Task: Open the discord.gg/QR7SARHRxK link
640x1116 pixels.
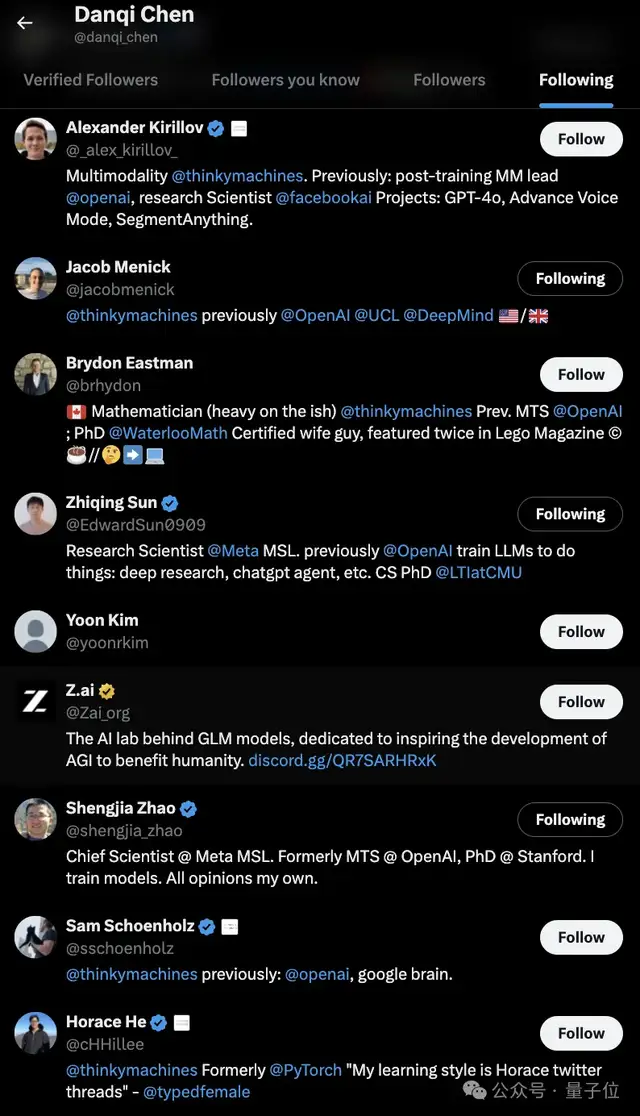Action: tap(342, 761)
